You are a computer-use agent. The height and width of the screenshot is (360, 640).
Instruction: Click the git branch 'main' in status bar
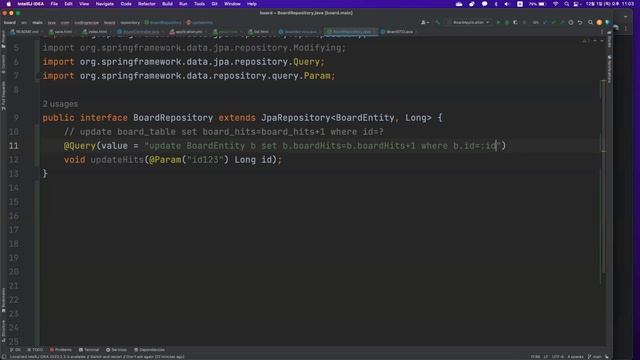click(x=595, y=357)
